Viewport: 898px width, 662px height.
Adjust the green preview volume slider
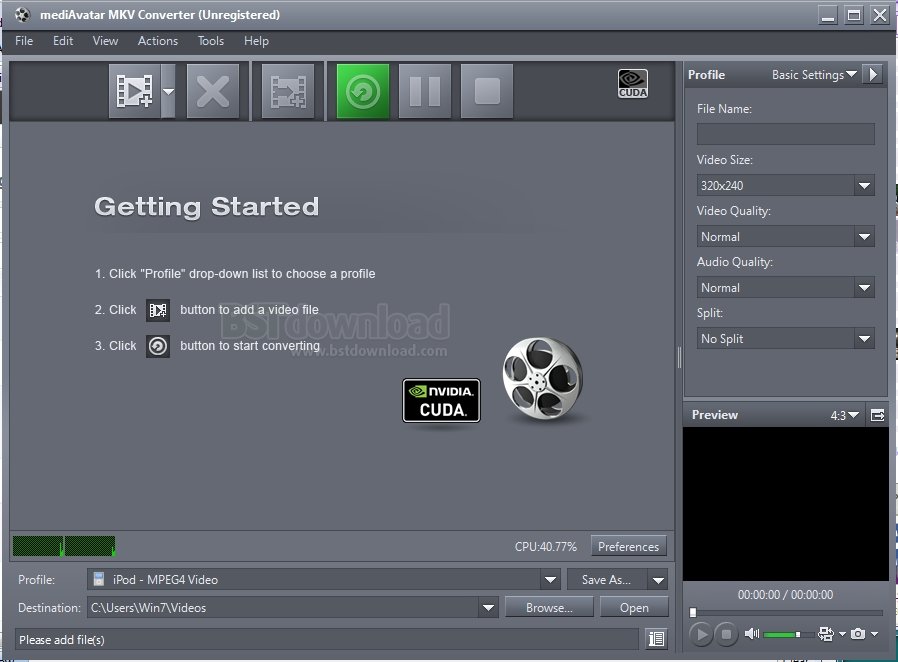tap(788, 634)
